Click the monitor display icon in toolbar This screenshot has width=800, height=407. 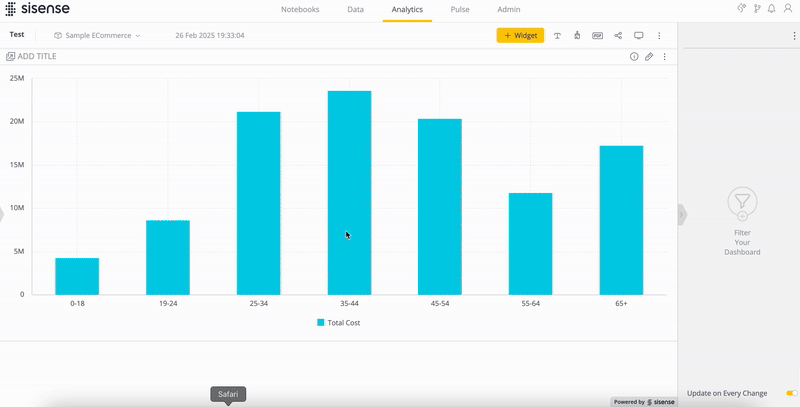click(x=639, y=35)
